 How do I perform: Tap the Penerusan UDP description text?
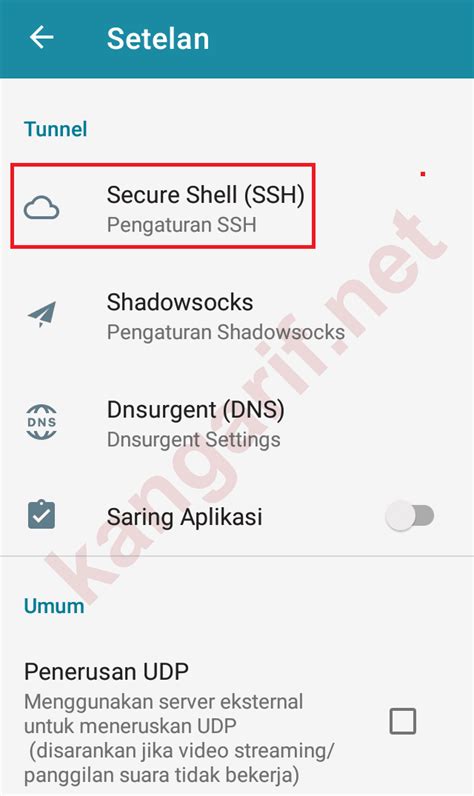tap(179, 739)
